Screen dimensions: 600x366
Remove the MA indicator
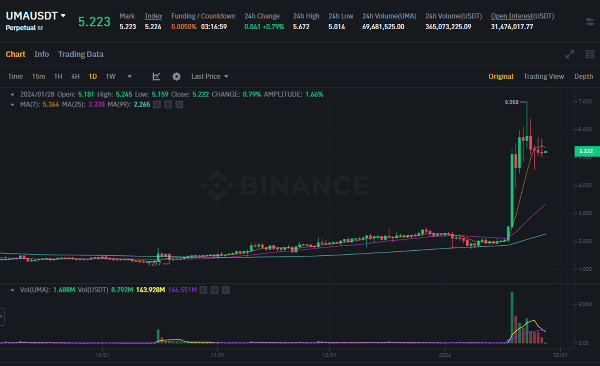(179, 105)
